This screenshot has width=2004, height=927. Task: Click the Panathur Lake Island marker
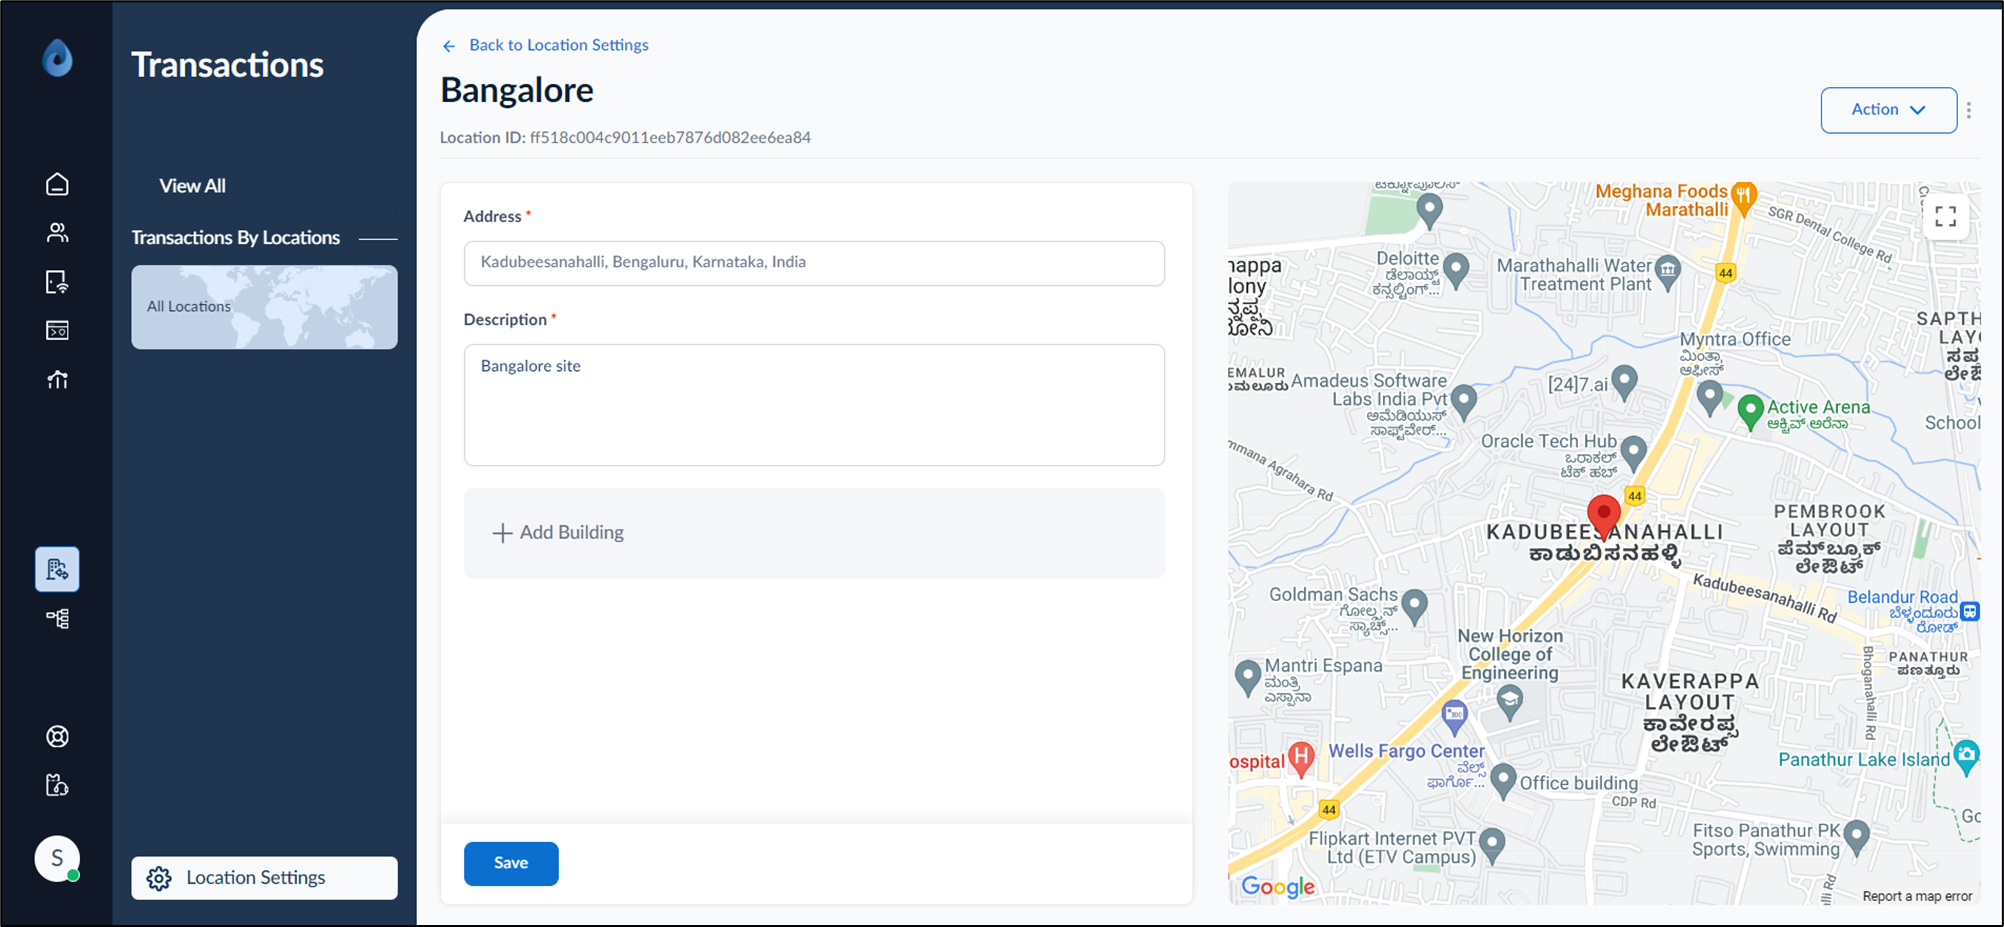pyautogui.click(x=1966, y=756)
